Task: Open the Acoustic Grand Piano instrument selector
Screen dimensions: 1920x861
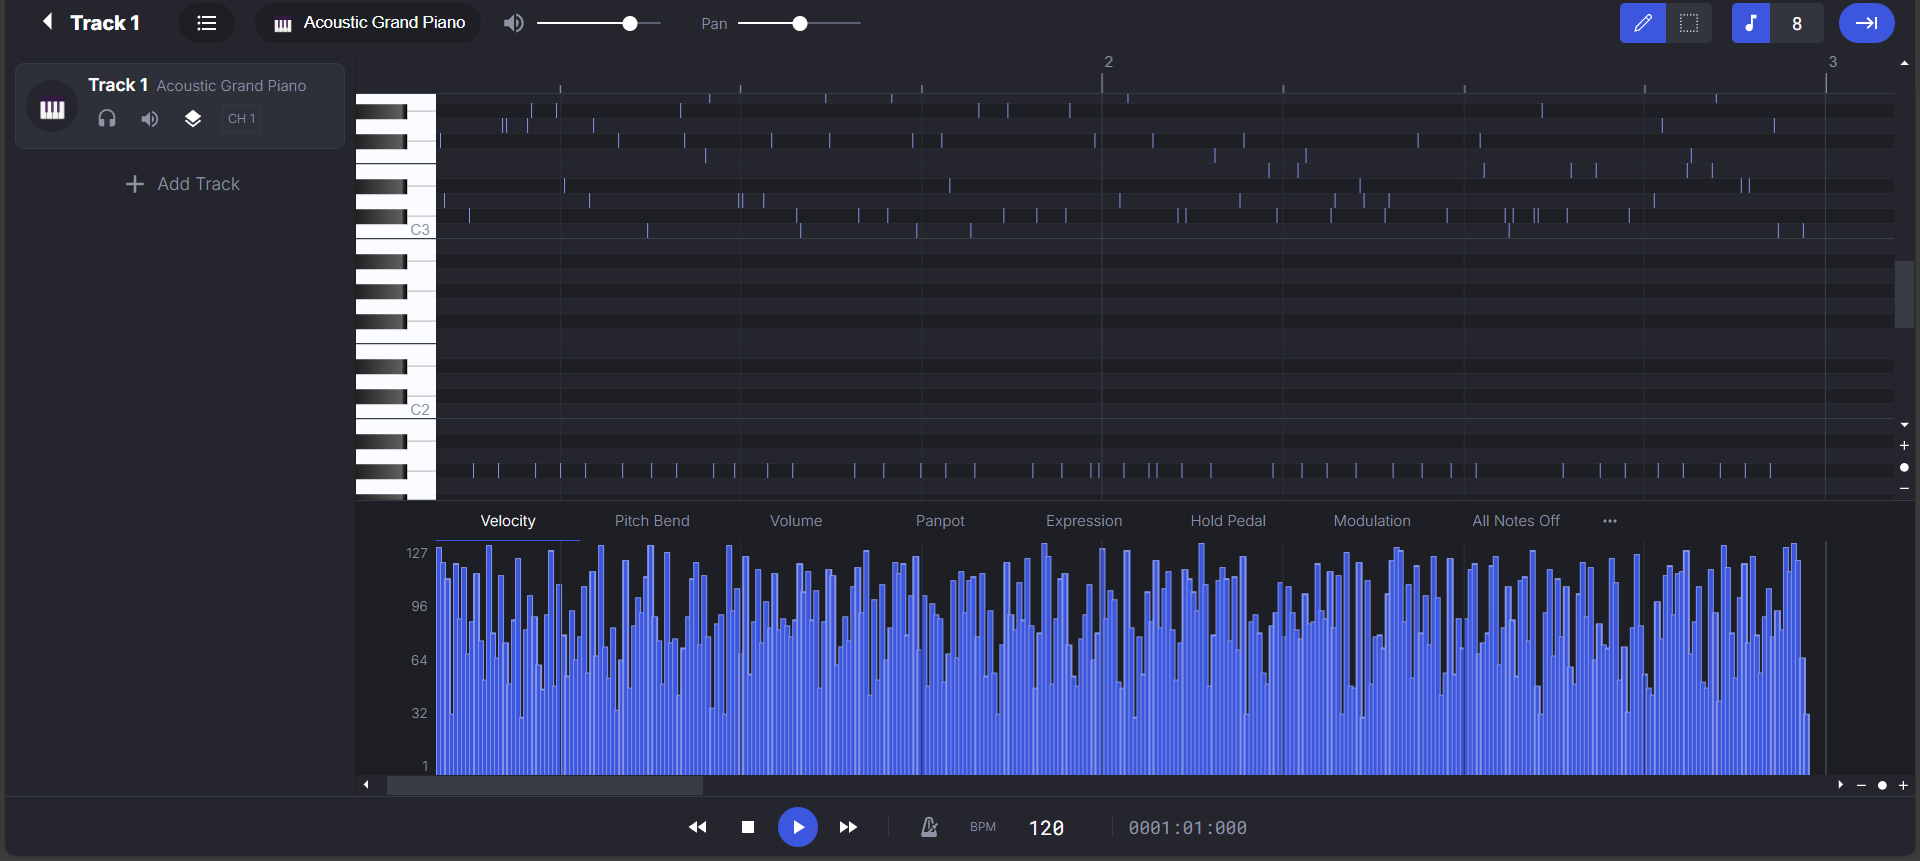Action: click(368, 23)
